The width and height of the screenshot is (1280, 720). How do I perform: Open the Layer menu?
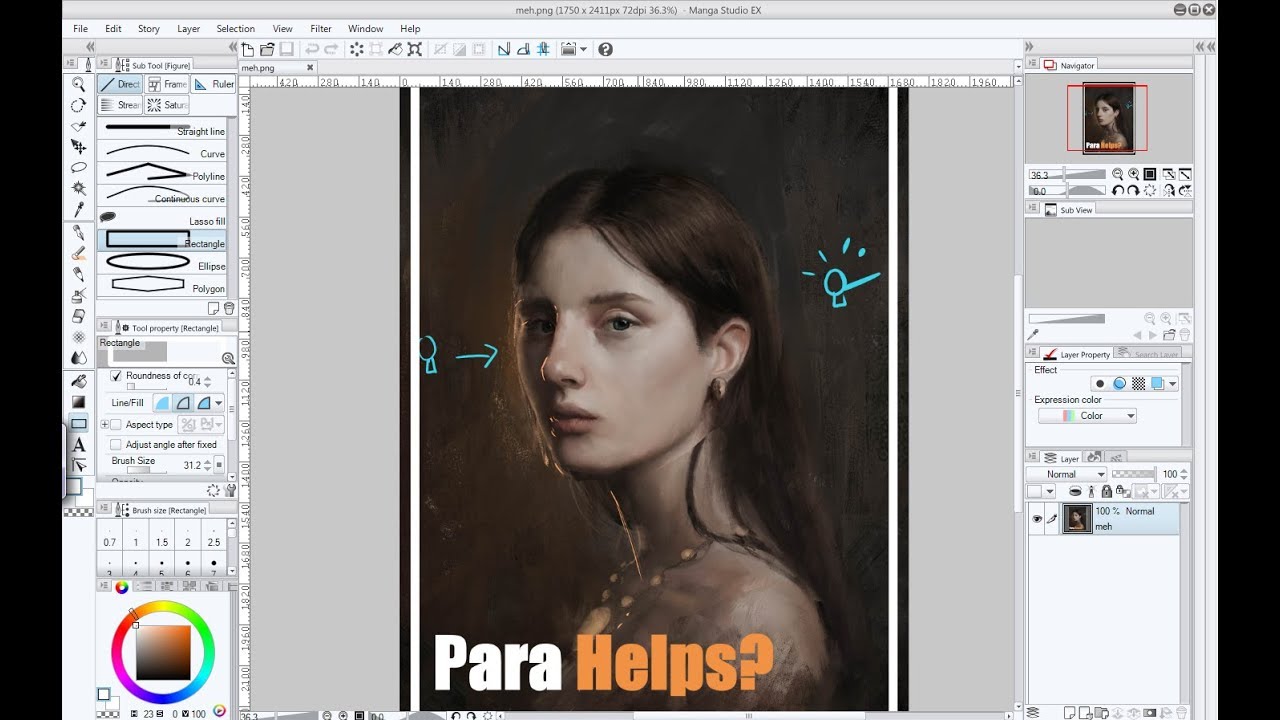point(189,29)
